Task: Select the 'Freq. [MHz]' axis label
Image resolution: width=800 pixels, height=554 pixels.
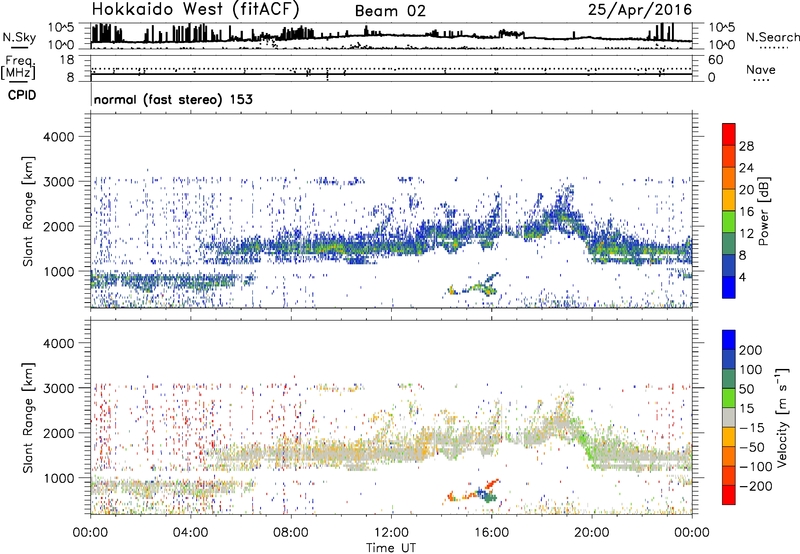Action: (18, 67)
